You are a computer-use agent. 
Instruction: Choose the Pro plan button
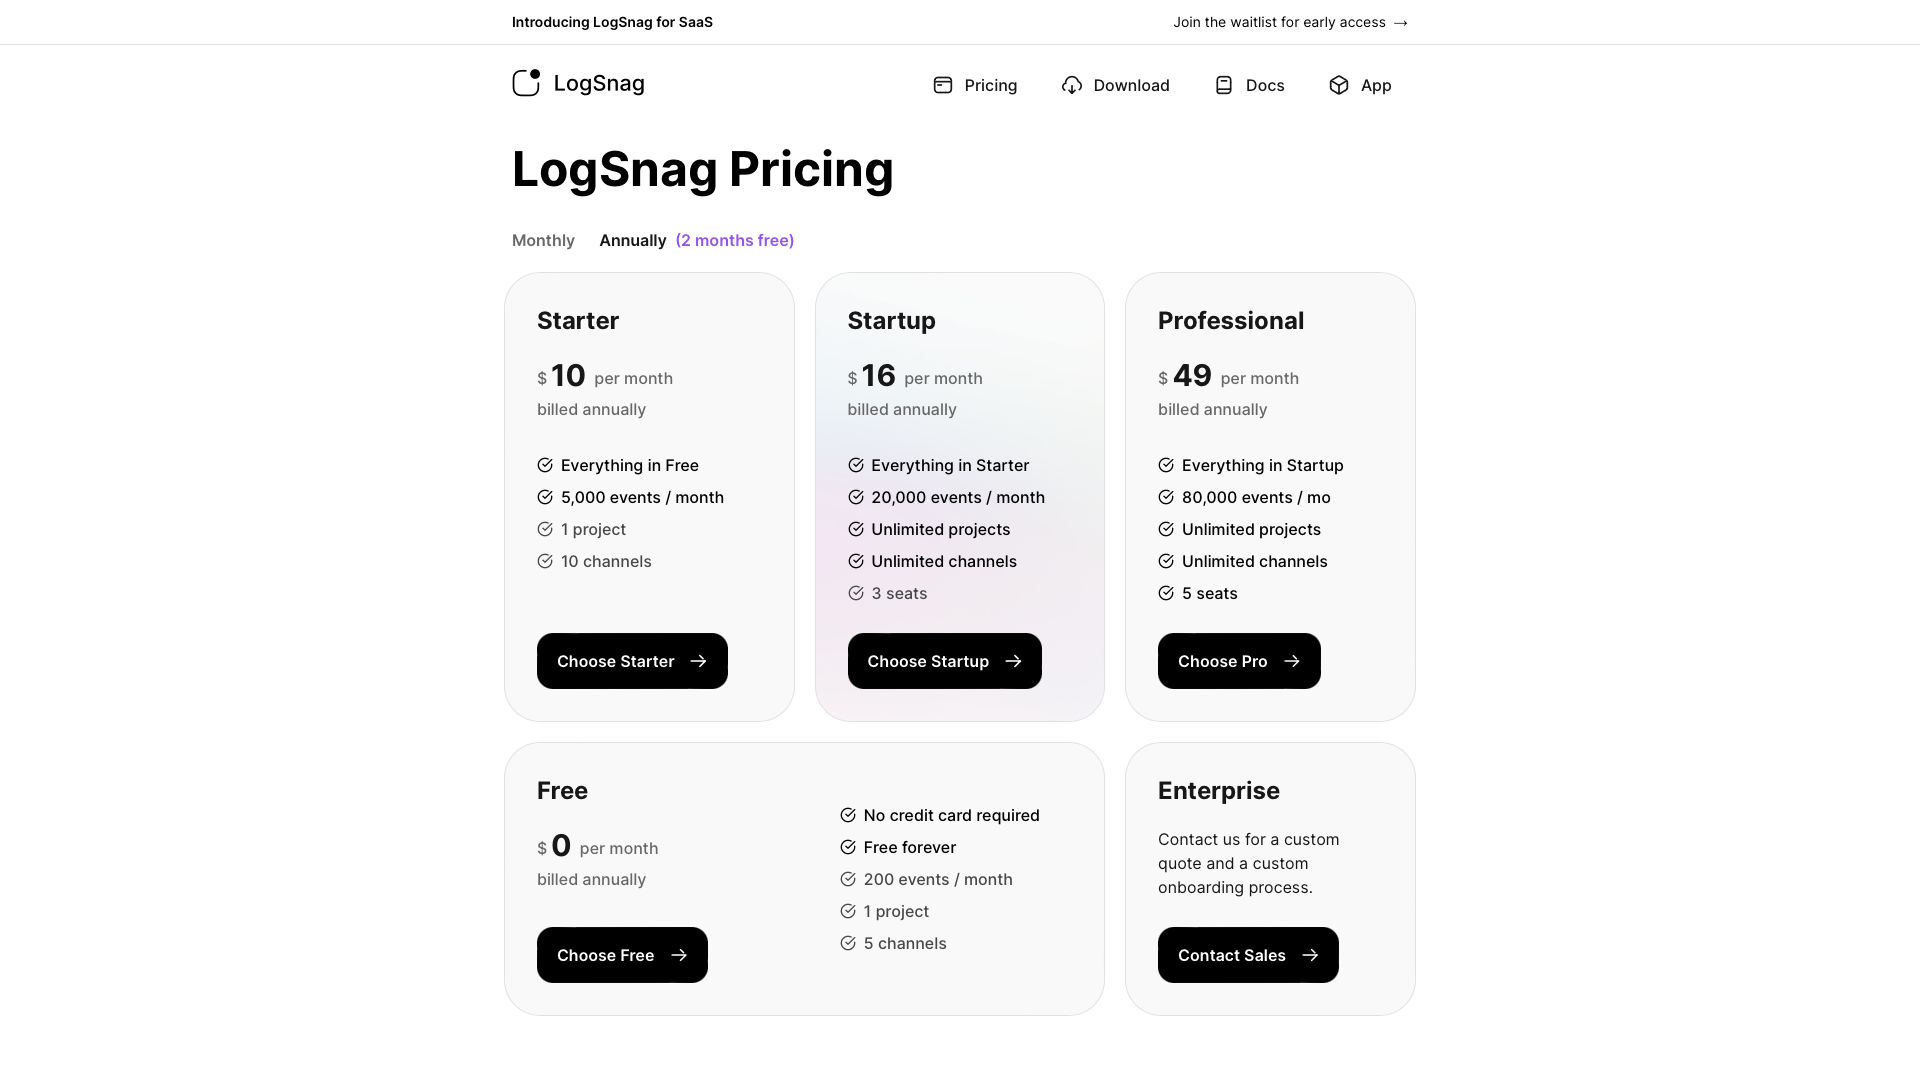(1239, 661)
